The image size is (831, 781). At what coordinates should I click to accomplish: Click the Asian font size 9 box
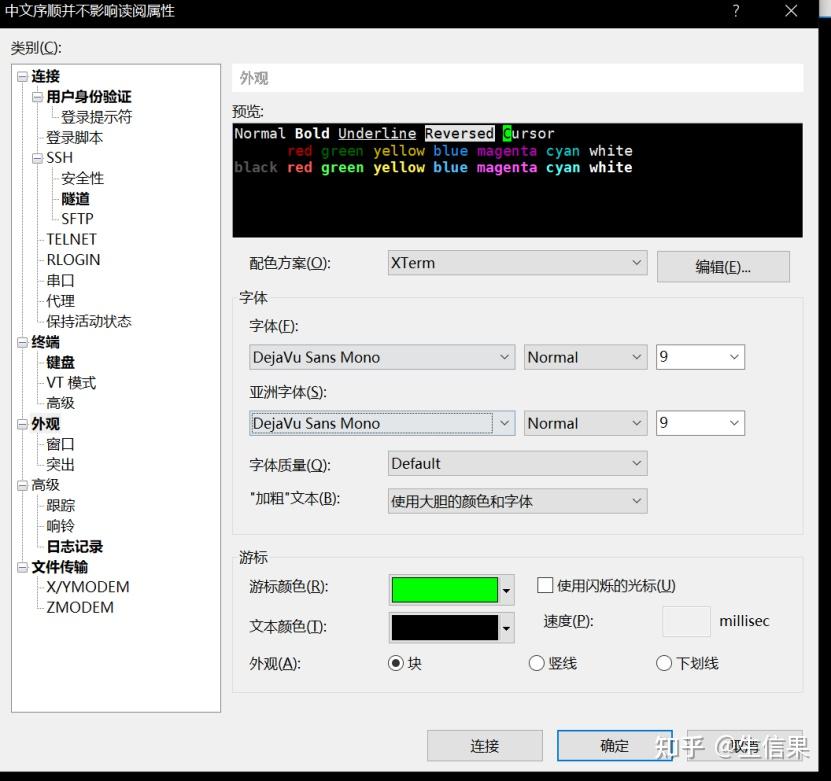700,423
